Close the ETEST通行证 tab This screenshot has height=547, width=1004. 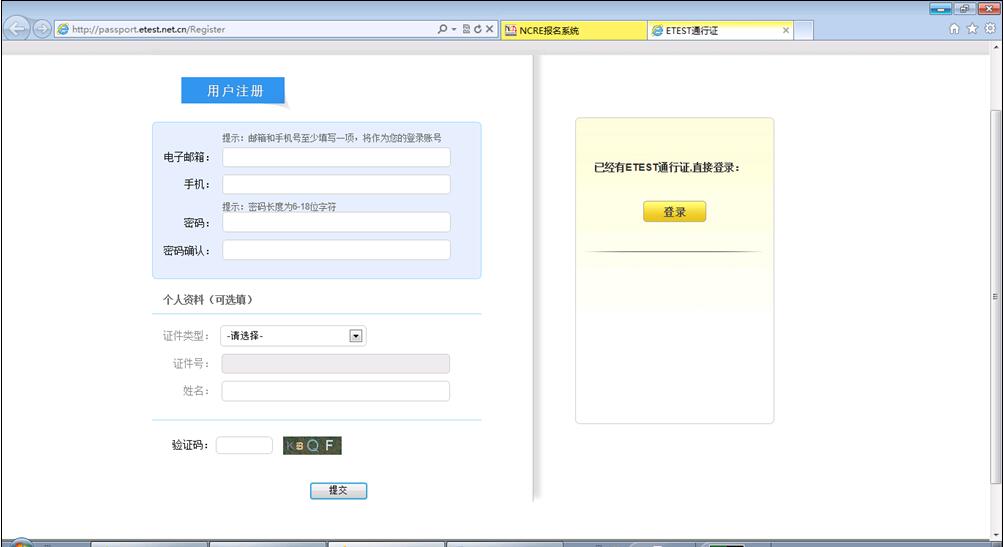[x=786, y=31]
